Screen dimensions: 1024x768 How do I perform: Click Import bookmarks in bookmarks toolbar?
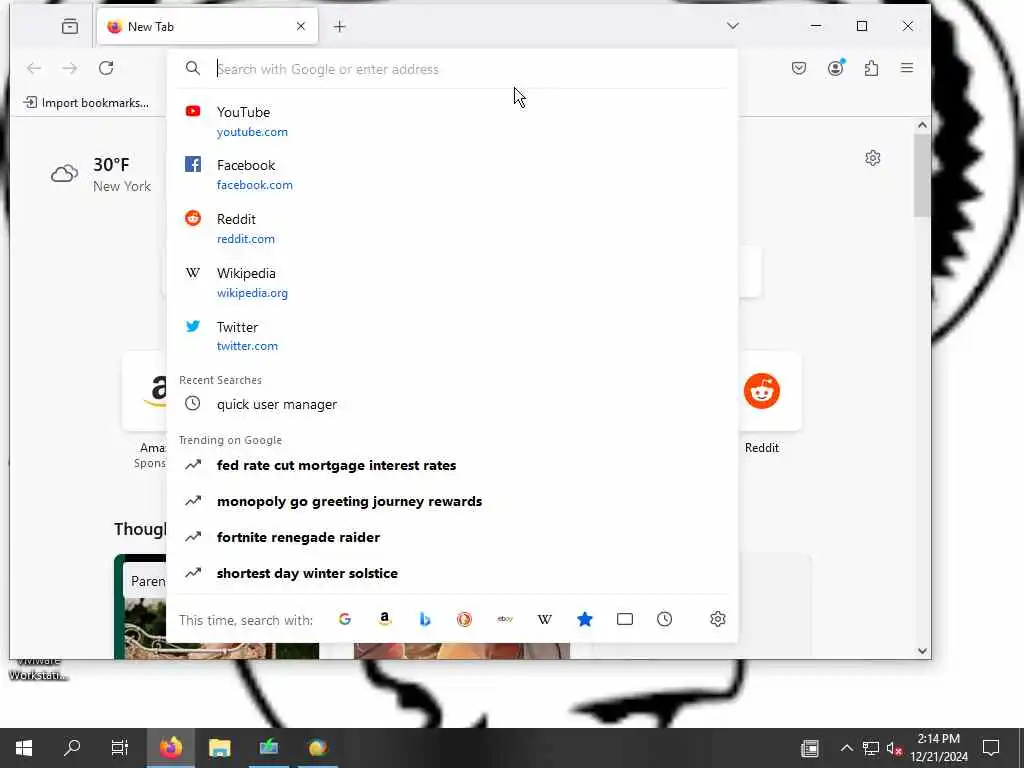(86, 103)
